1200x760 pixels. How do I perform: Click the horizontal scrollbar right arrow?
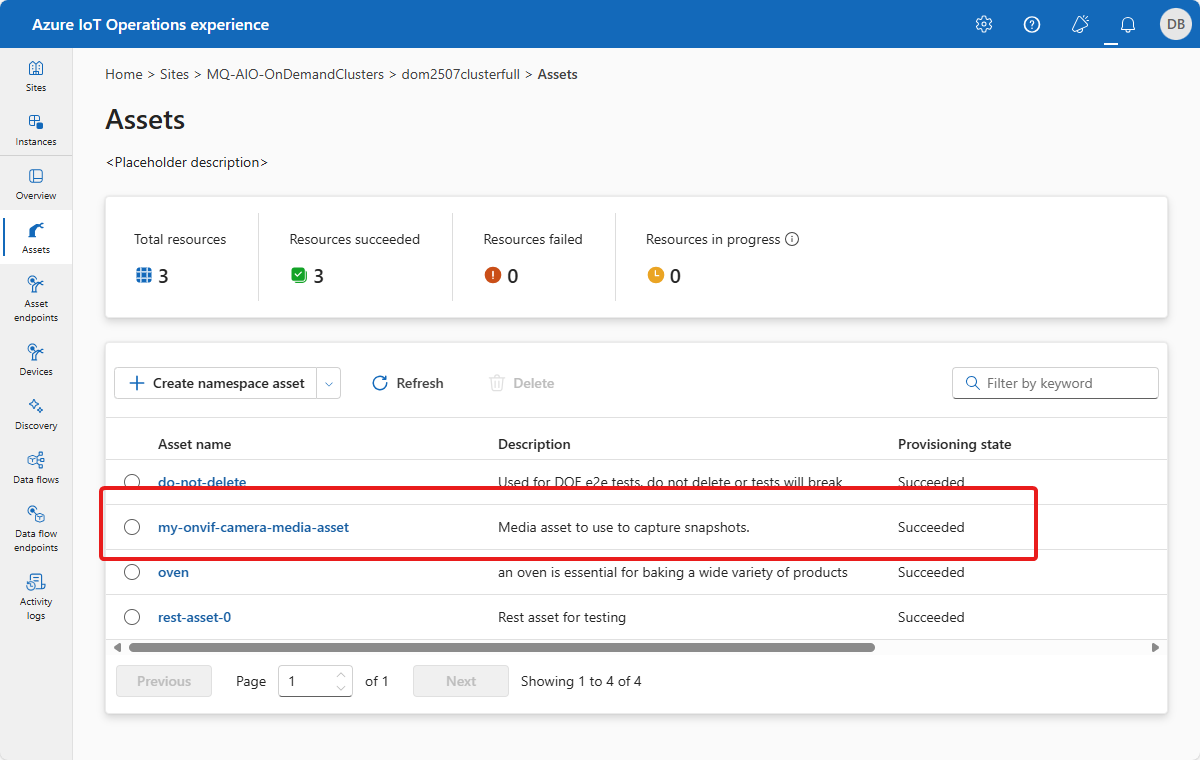tap(1155, 648)
